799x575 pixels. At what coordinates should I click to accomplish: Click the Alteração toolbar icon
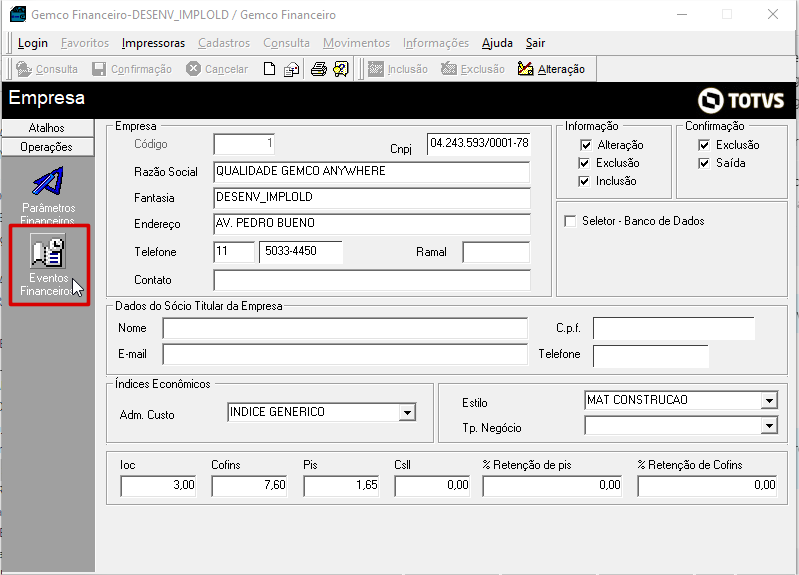[x=525, y=68]
